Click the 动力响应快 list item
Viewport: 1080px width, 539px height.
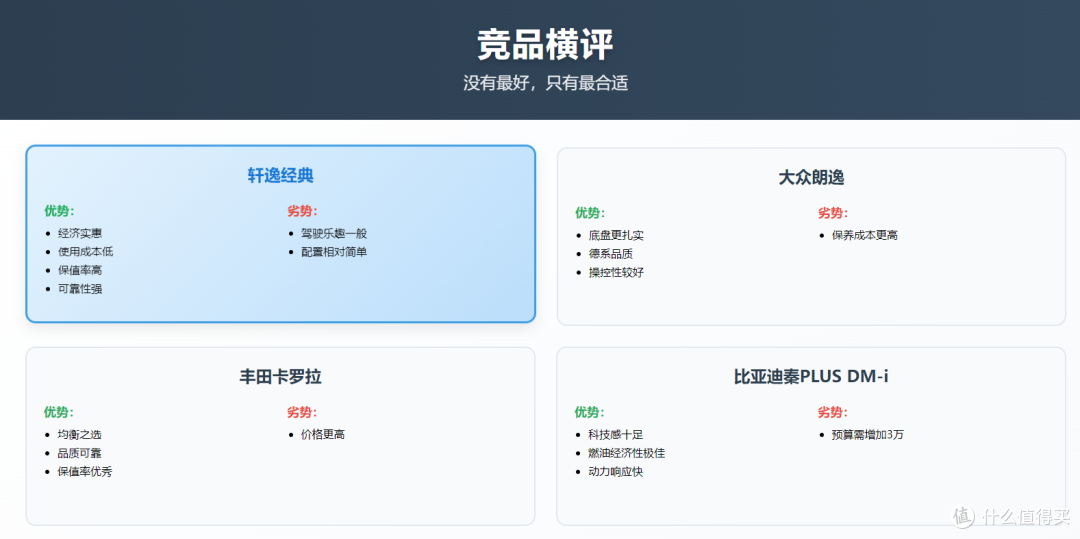[x=616, y=472]
